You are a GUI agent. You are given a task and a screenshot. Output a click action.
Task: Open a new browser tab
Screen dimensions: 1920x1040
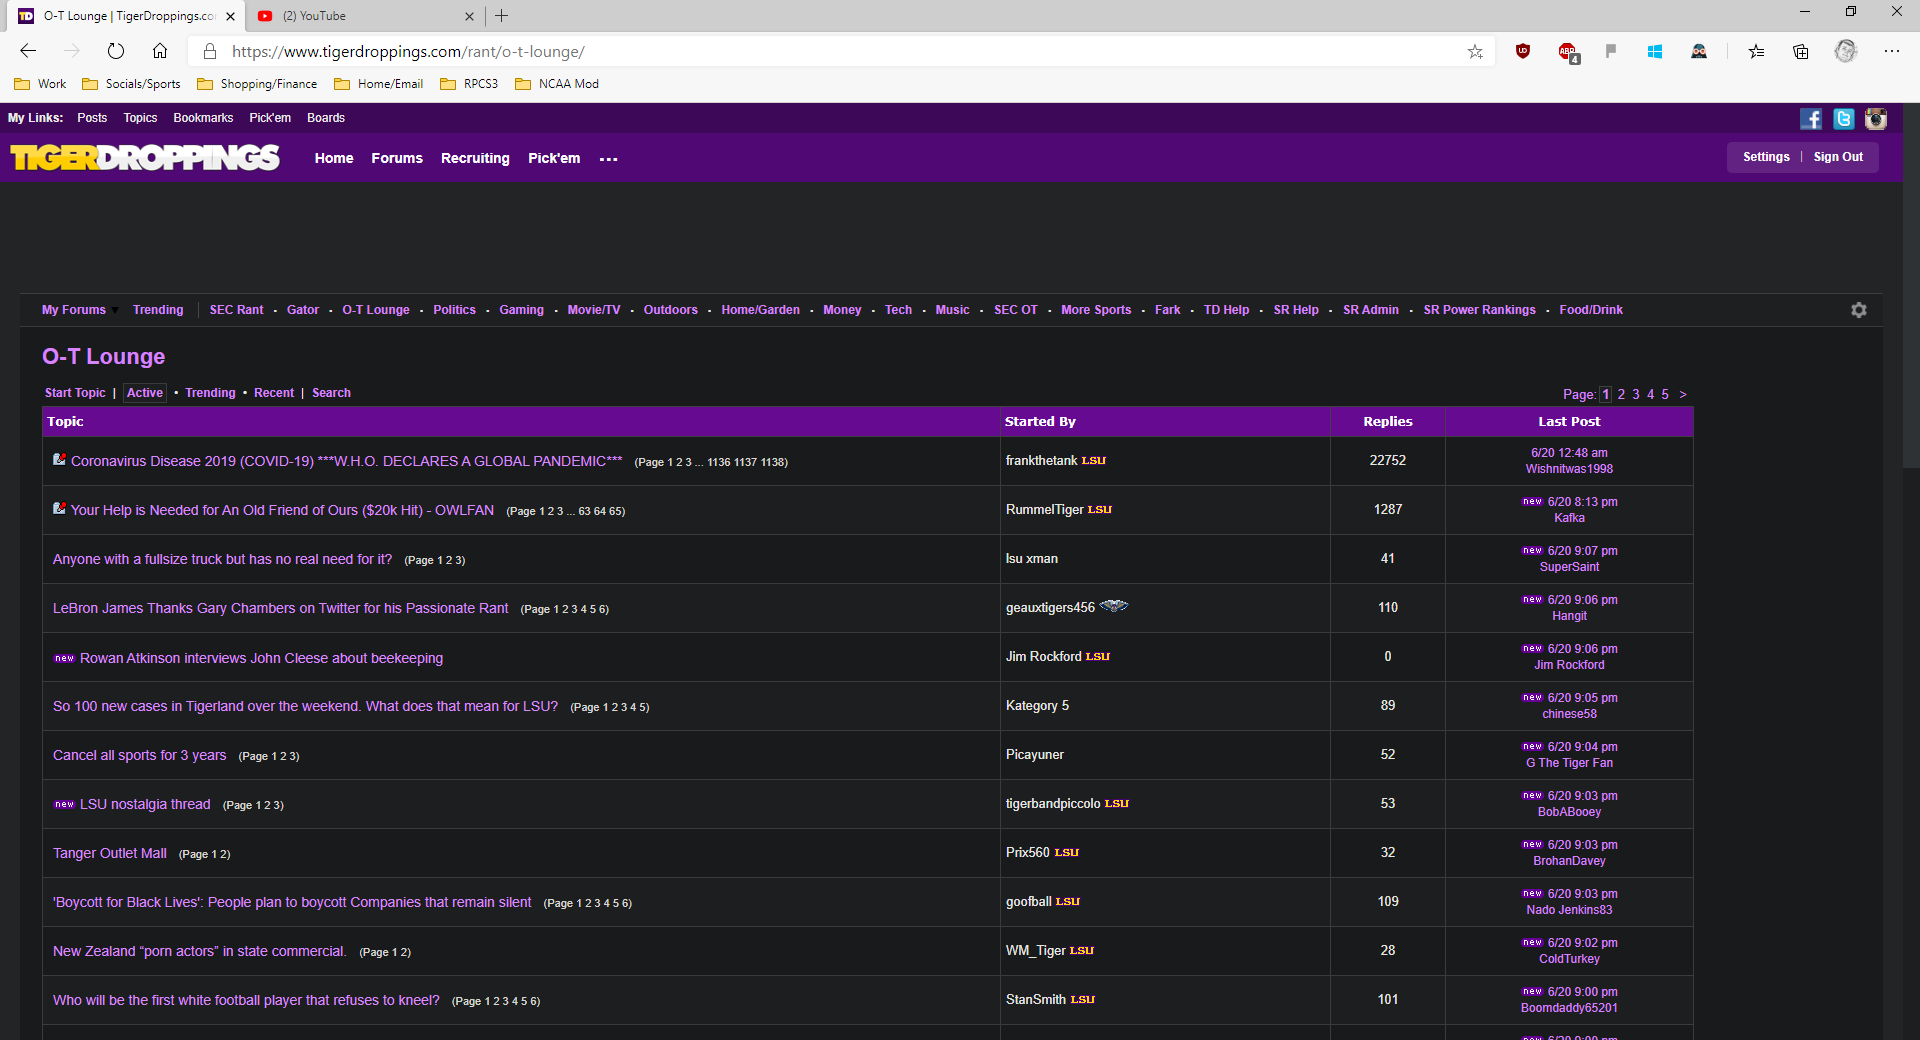502,16
